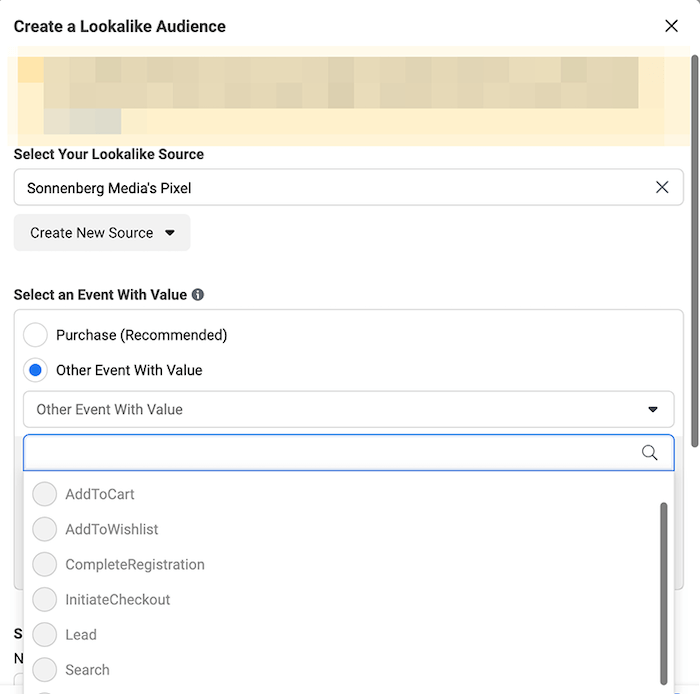Clear the Sonnenberg Media's Pixel source
The height and width of the screenshot is (694, 700).
coord(662,187)
